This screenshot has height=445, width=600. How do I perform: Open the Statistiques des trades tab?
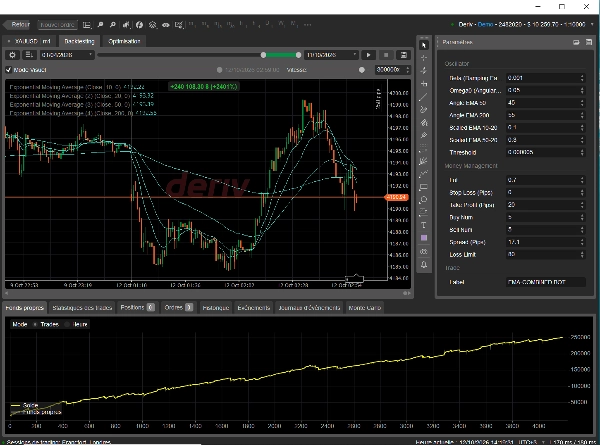(x=82, y=308)
